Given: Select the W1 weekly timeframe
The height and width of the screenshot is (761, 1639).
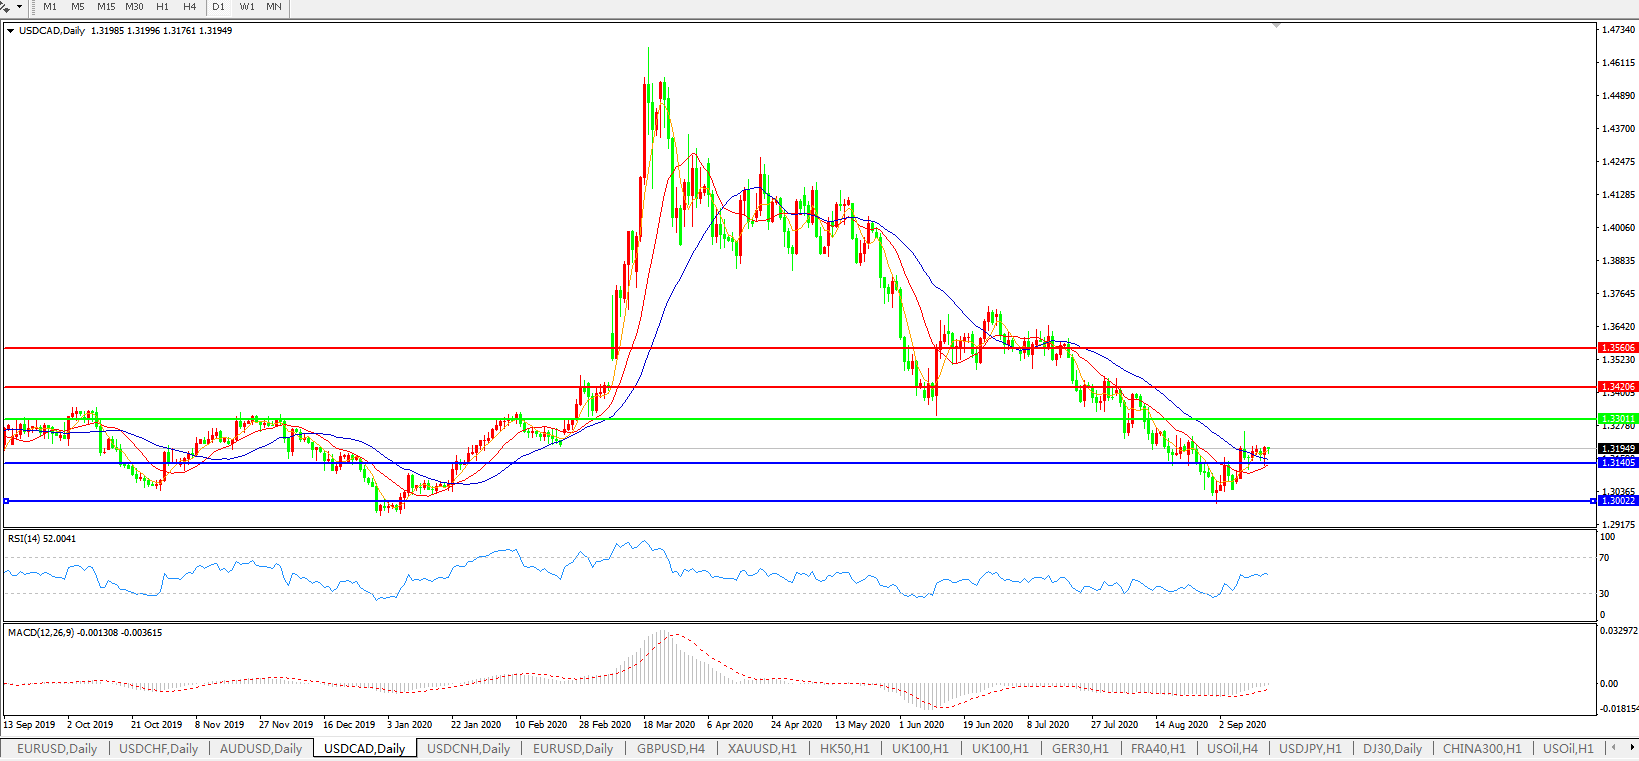Looking at the screenshot, I should tap(247, 7).
